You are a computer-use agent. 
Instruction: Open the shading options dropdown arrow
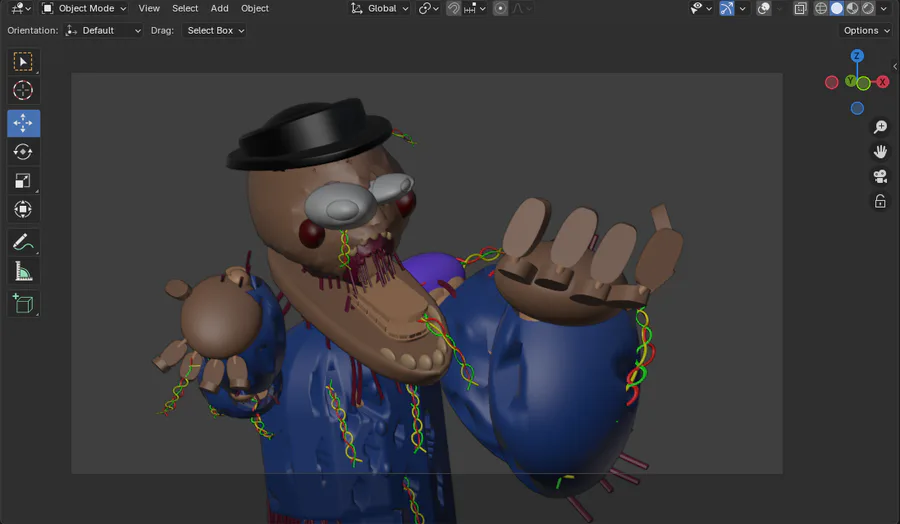[x=883, y=8]
